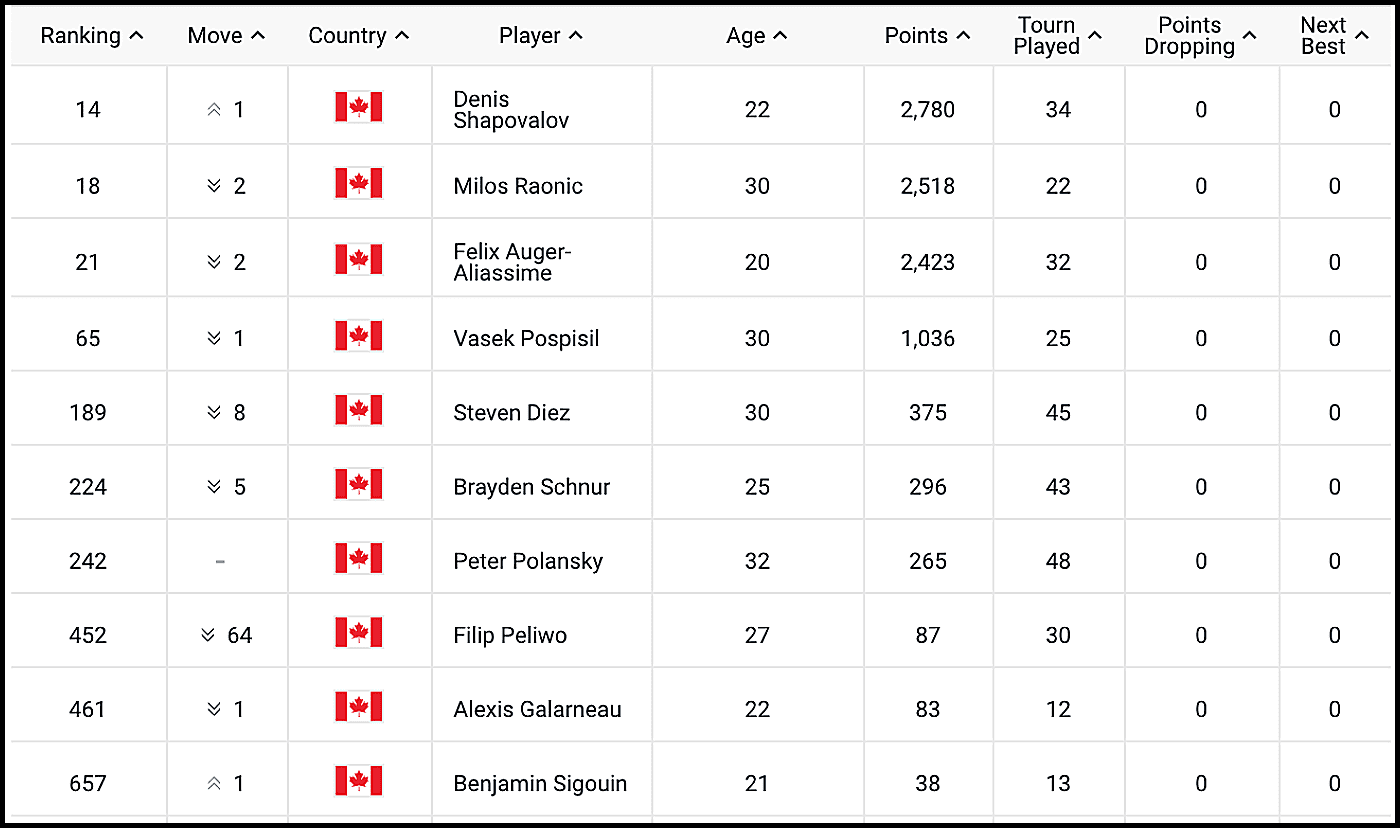Sort the table by Age column

pos(757,35)
